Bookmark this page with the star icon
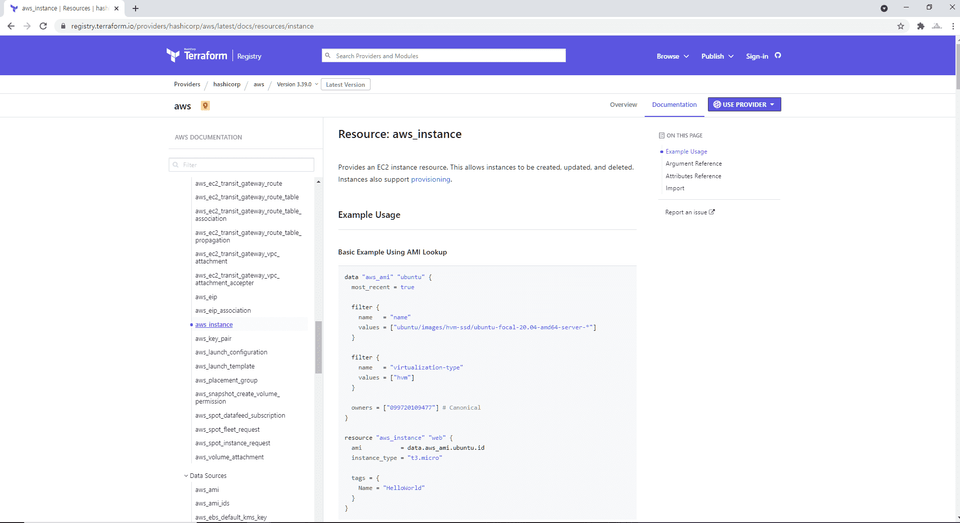 (900, 26)
